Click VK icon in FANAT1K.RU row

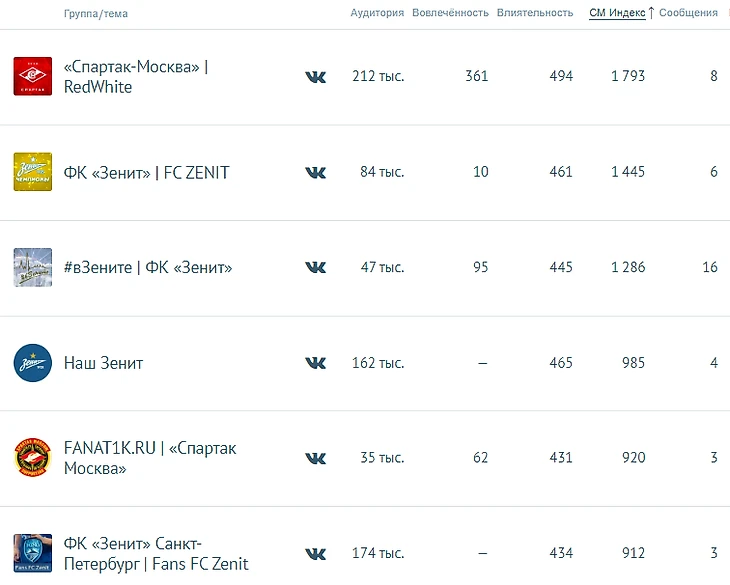pyautogui.click(x=315, y=458)
